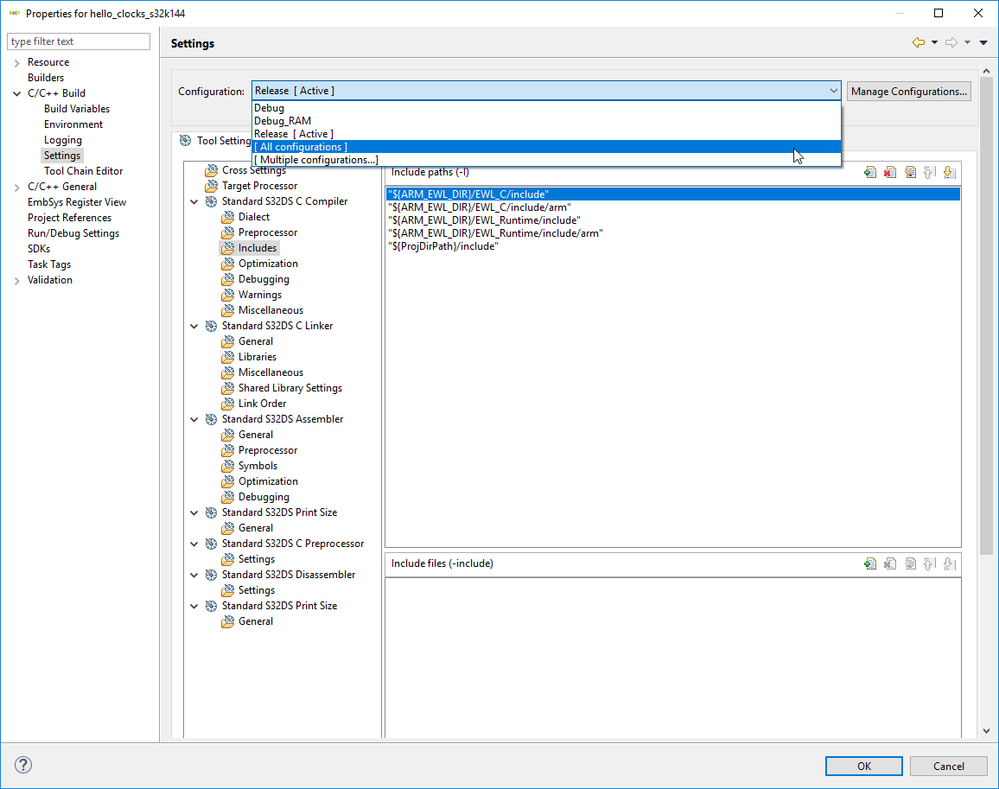999x789 pixels.
Task: Open Task Tags page
Action: 49,264
